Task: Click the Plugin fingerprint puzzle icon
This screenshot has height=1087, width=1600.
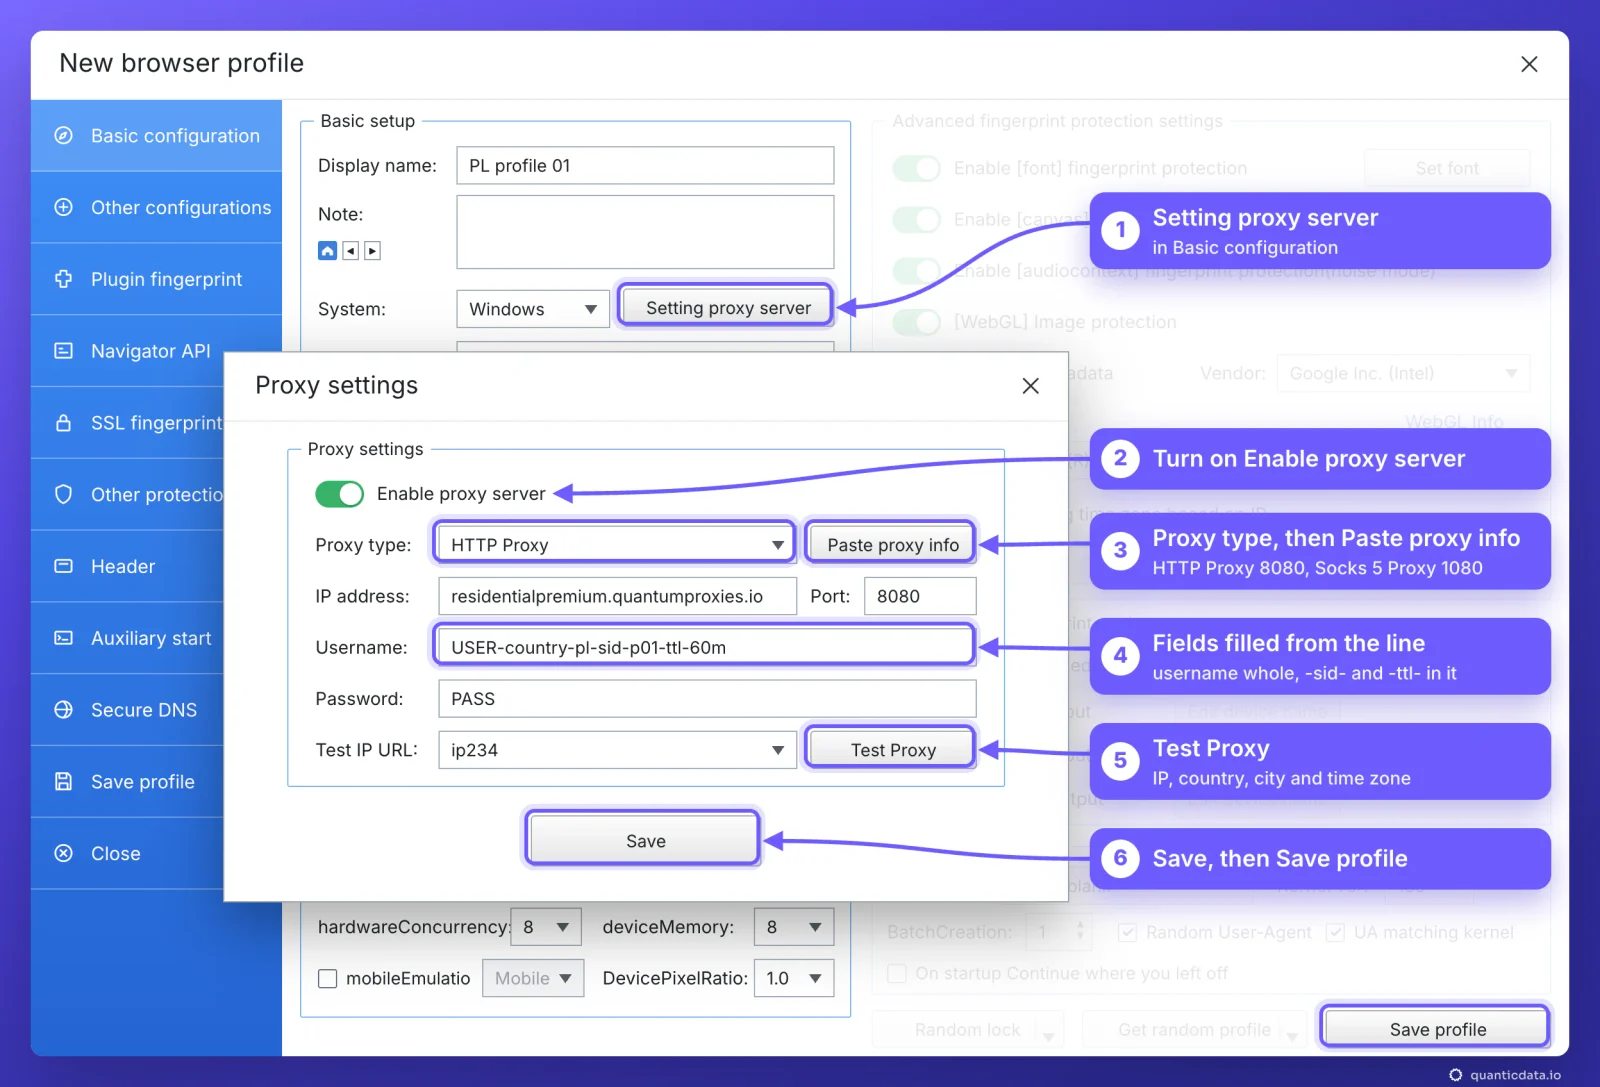Action: 63,279
